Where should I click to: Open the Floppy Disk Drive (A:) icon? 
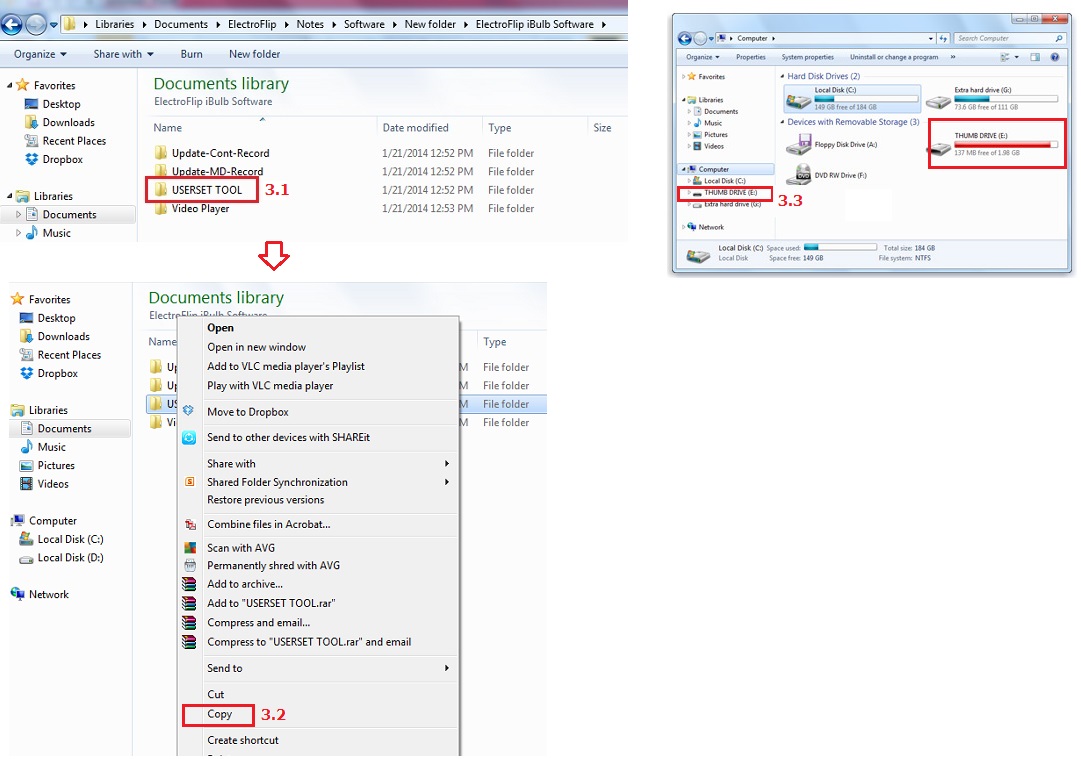point(798,146)
